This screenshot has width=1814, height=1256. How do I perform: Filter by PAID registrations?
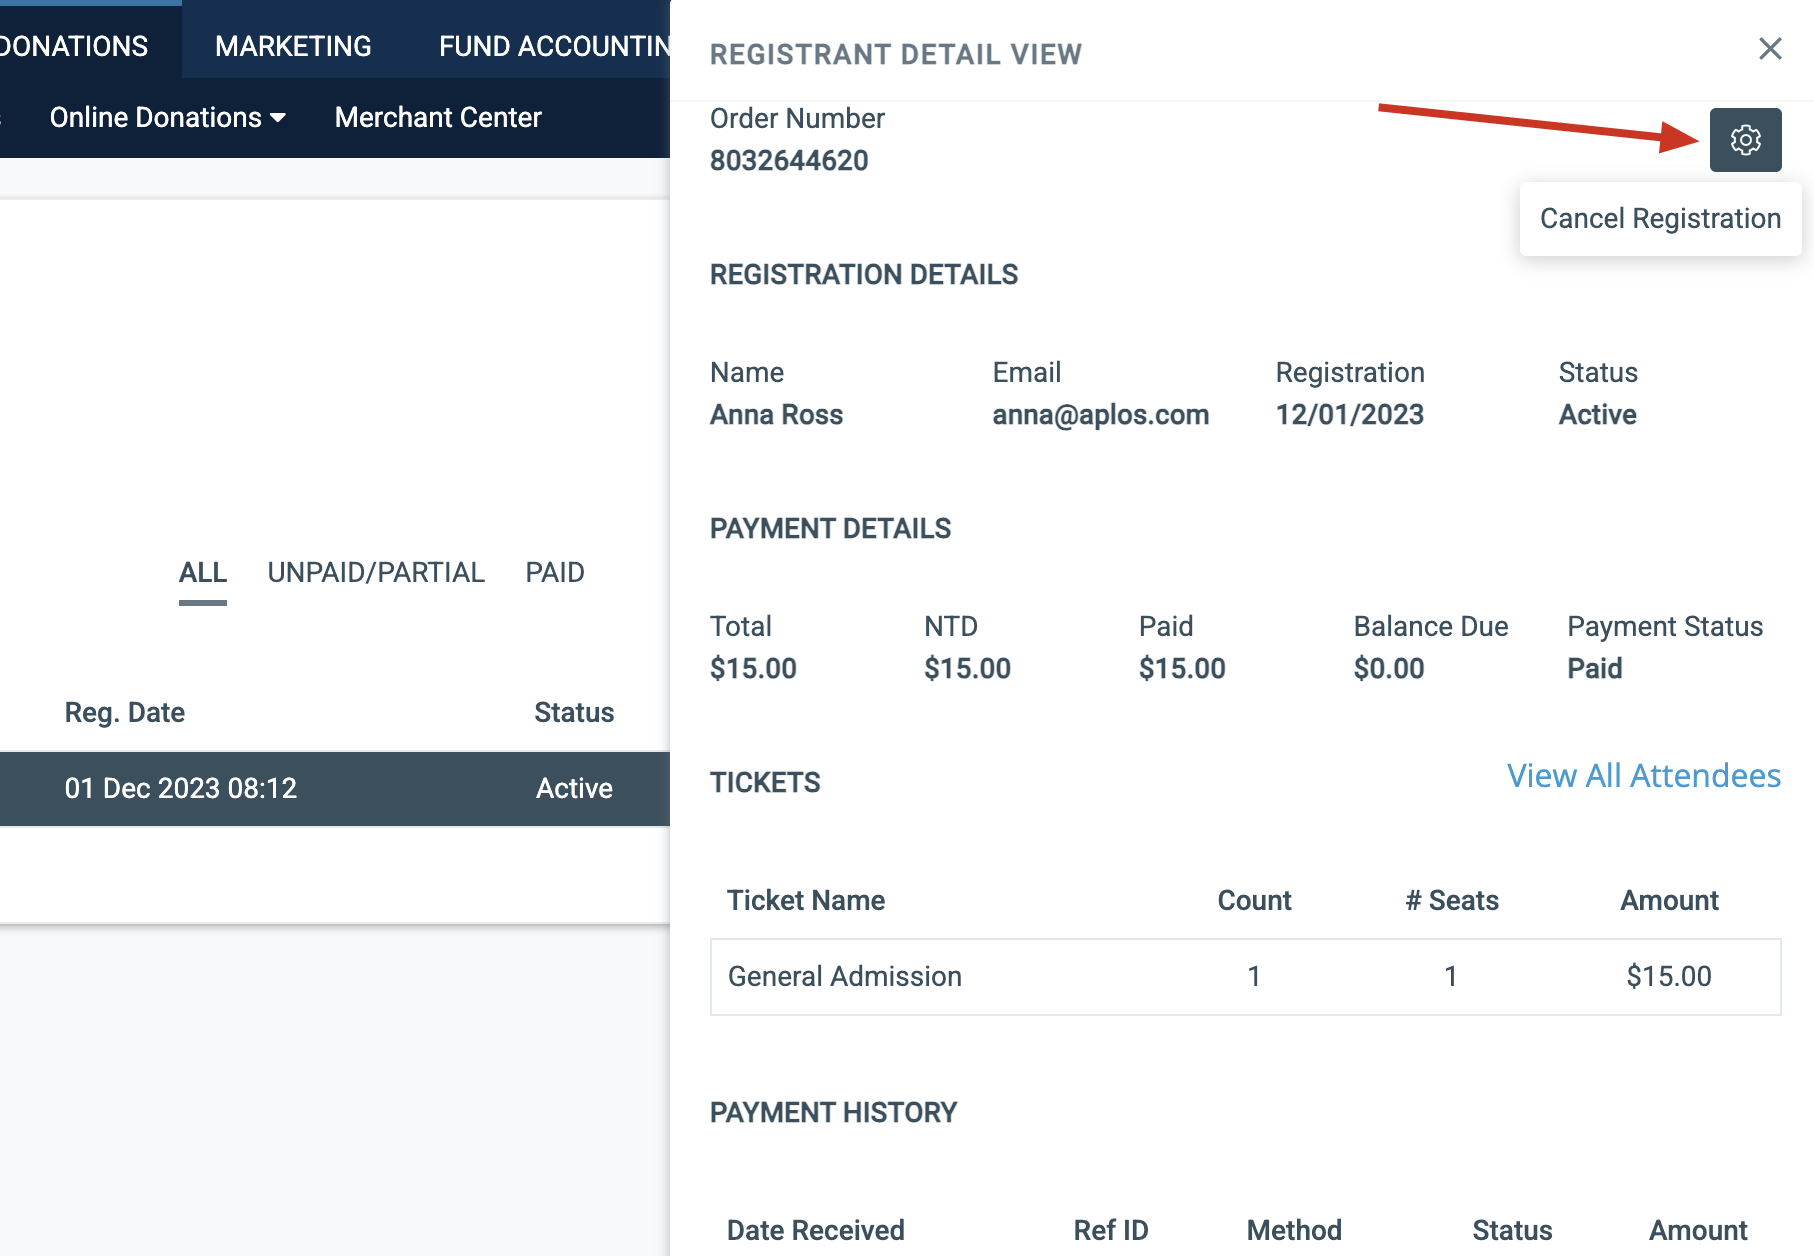pos(555,573)
